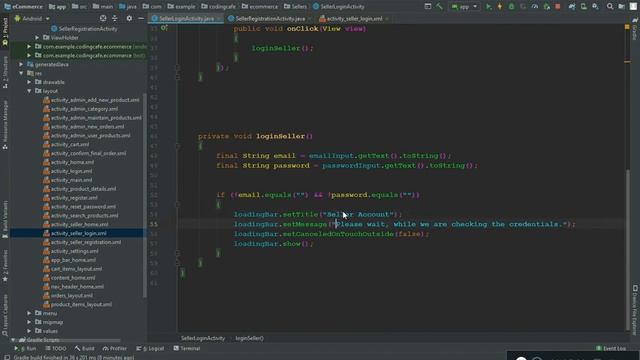Click Scroll from Source target icon in Project panel

pyautogui.click(x=103, y=18)
